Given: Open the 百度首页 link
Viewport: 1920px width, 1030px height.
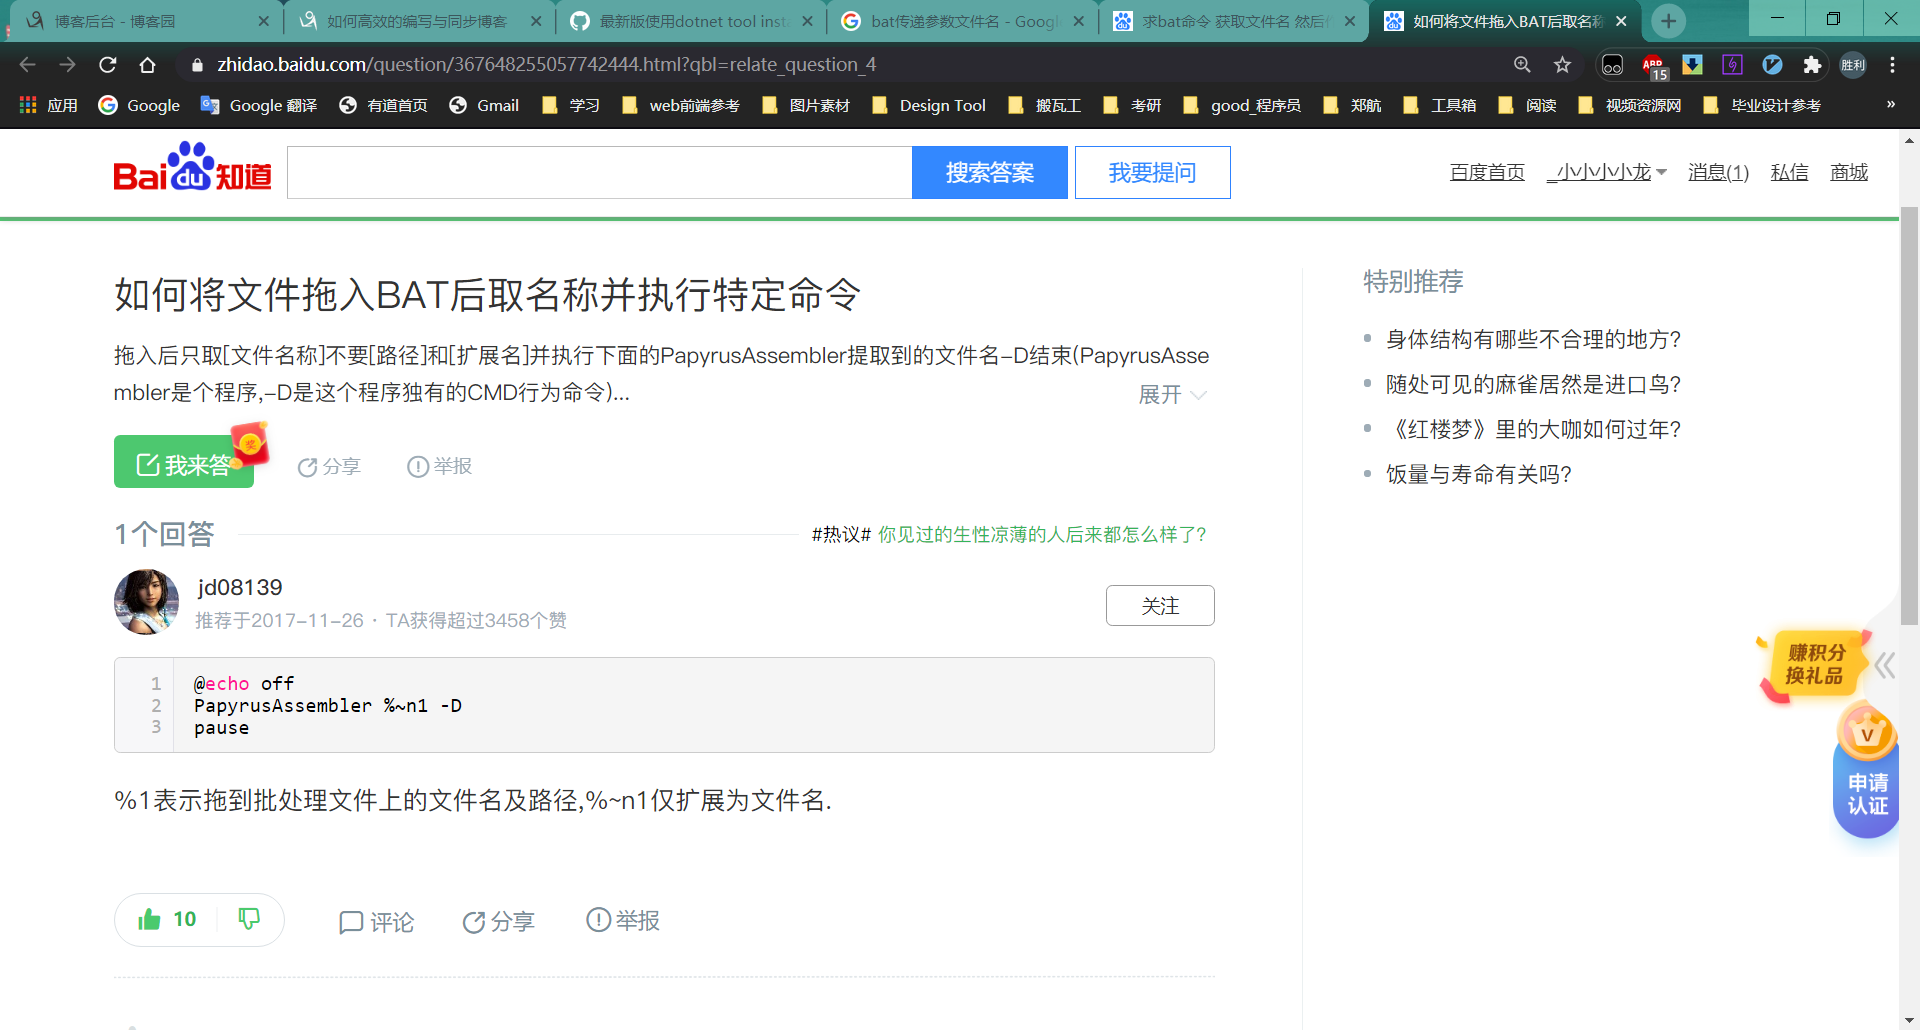Looking at the screenshot, I should [x=1487, y=172].
